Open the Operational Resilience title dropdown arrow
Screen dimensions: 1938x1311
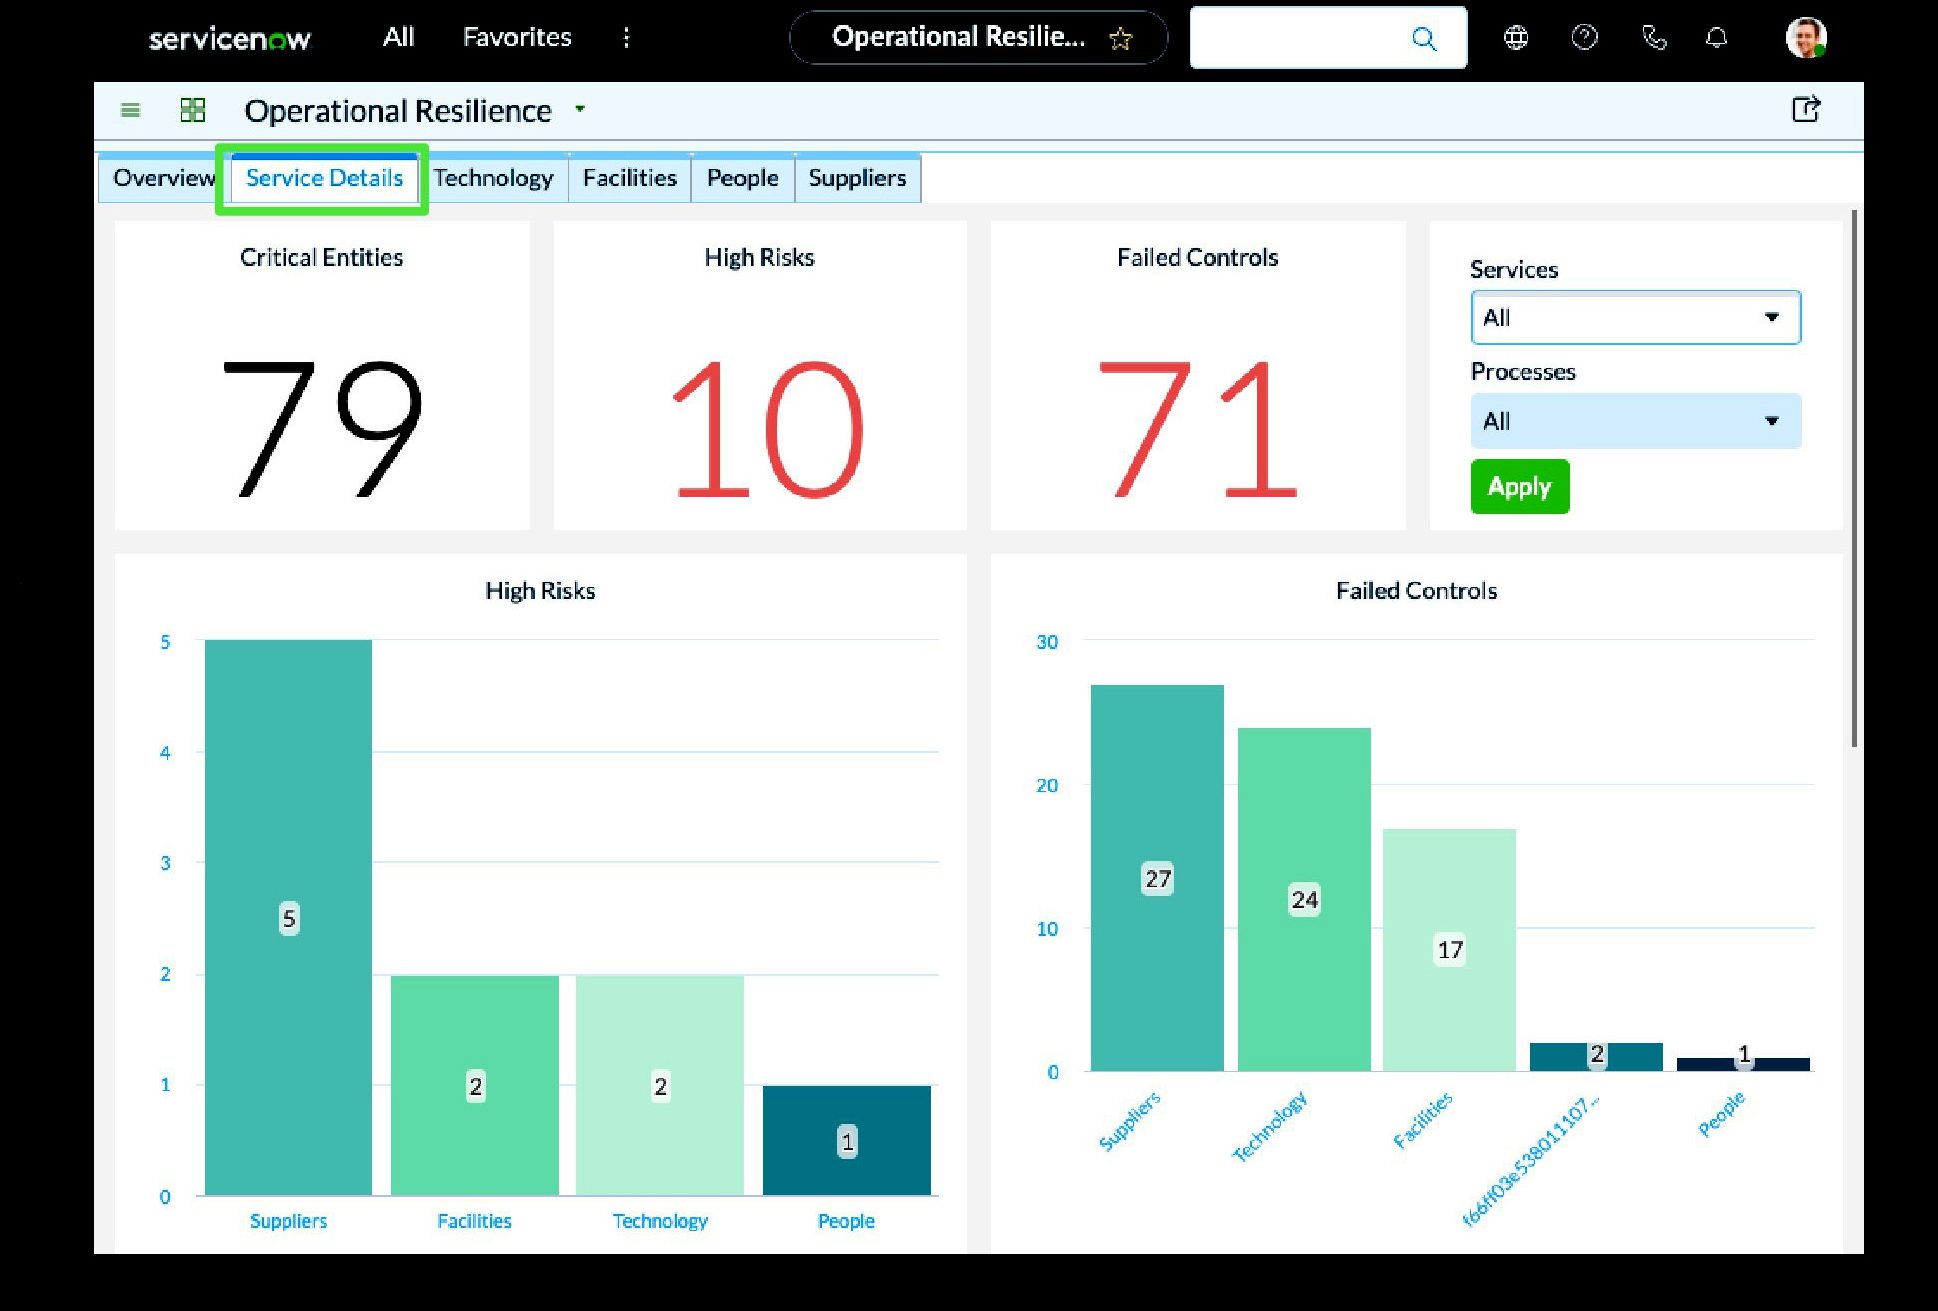point(580,109)
